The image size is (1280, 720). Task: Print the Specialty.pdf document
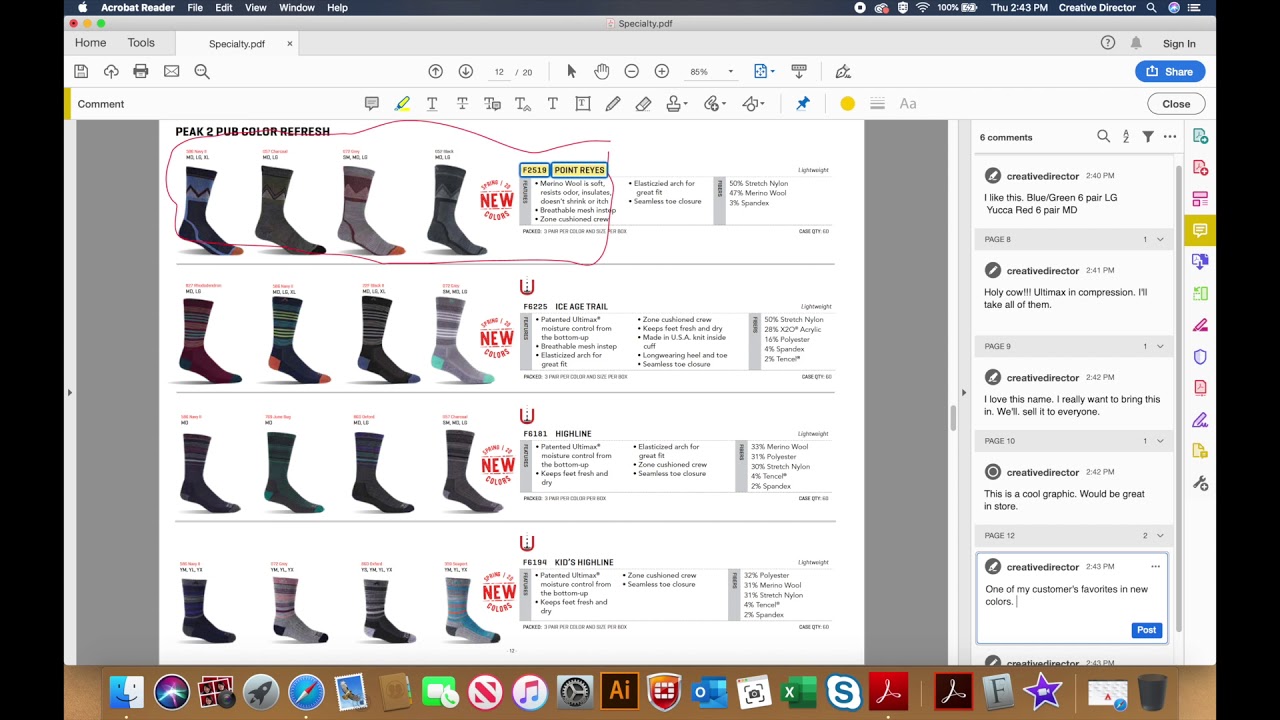[141, 71]
